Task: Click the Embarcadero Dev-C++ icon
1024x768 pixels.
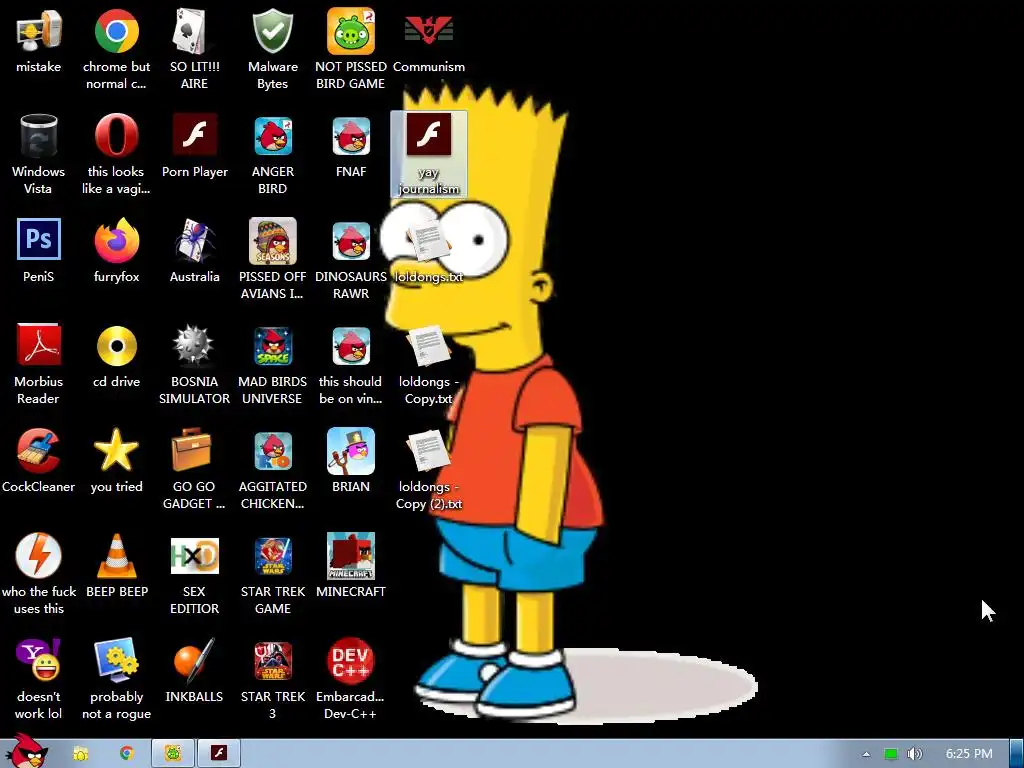Action: point(351,660)
